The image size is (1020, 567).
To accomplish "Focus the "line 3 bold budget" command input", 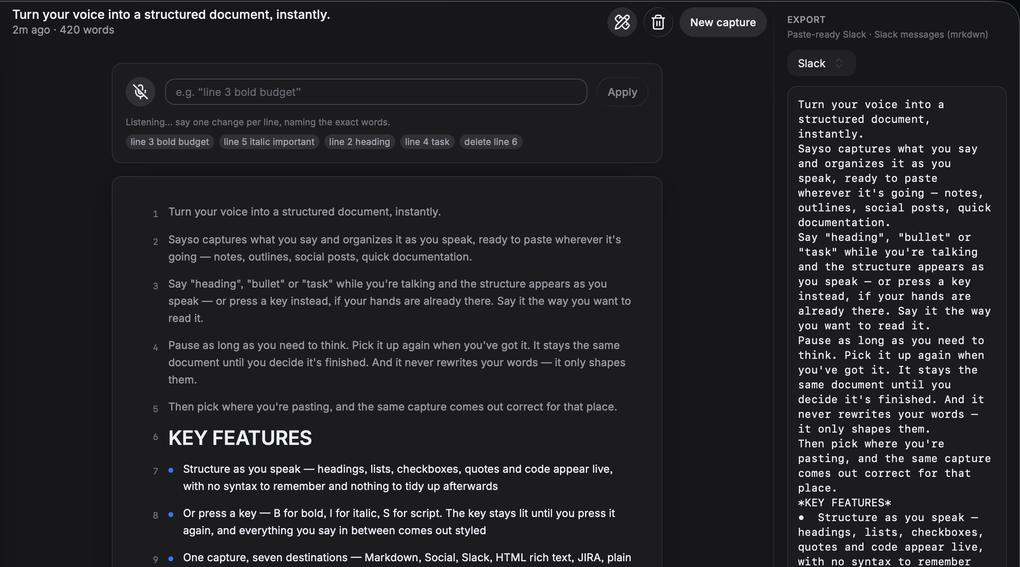I will pos(376,92).
